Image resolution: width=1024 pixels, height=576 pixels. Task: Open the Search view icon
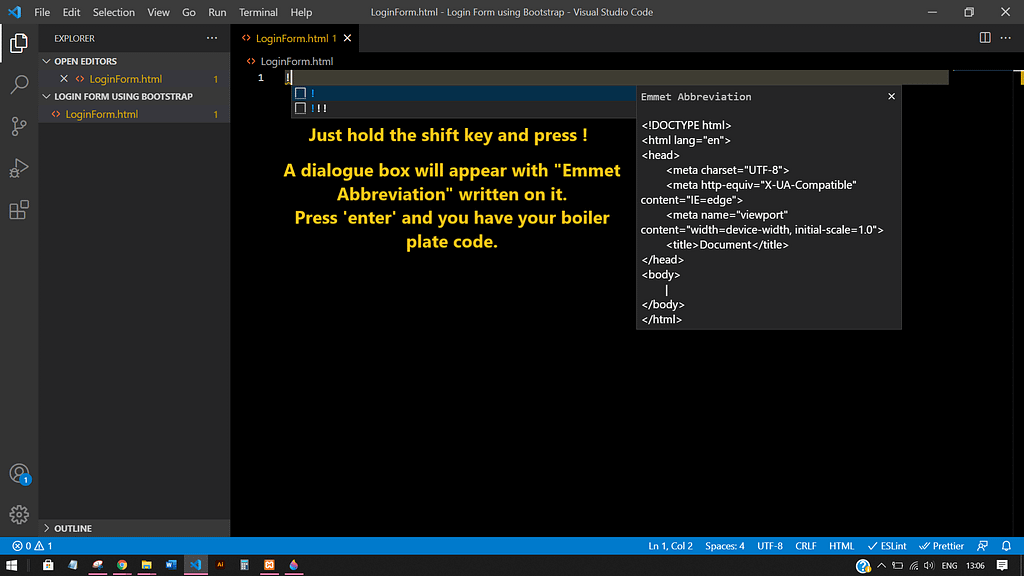coord(18,85)
